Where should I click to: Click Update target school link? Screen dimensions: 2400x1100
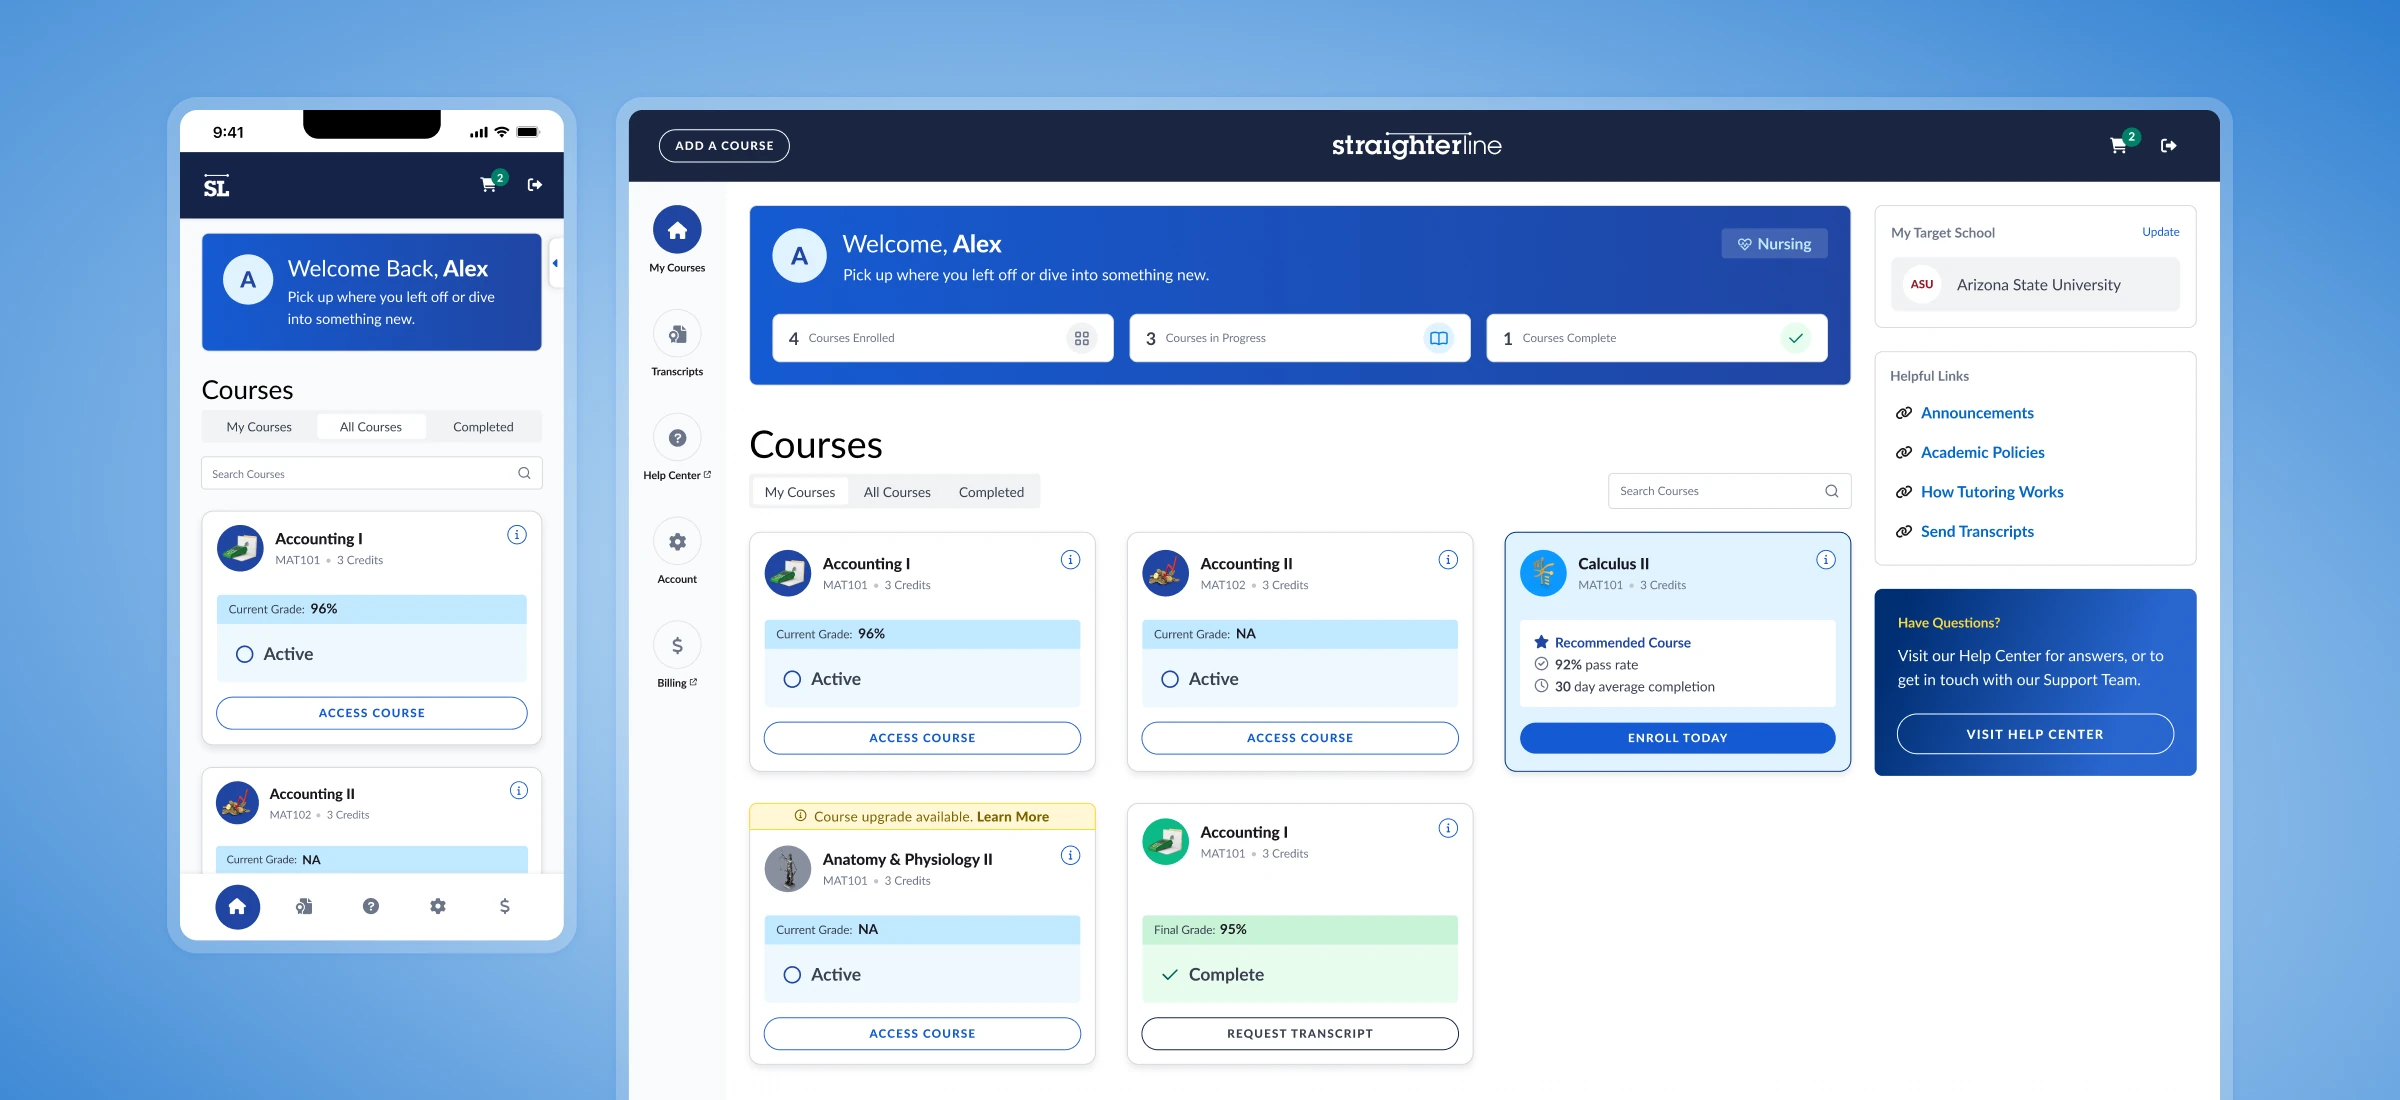click(x=2160, y=232)
